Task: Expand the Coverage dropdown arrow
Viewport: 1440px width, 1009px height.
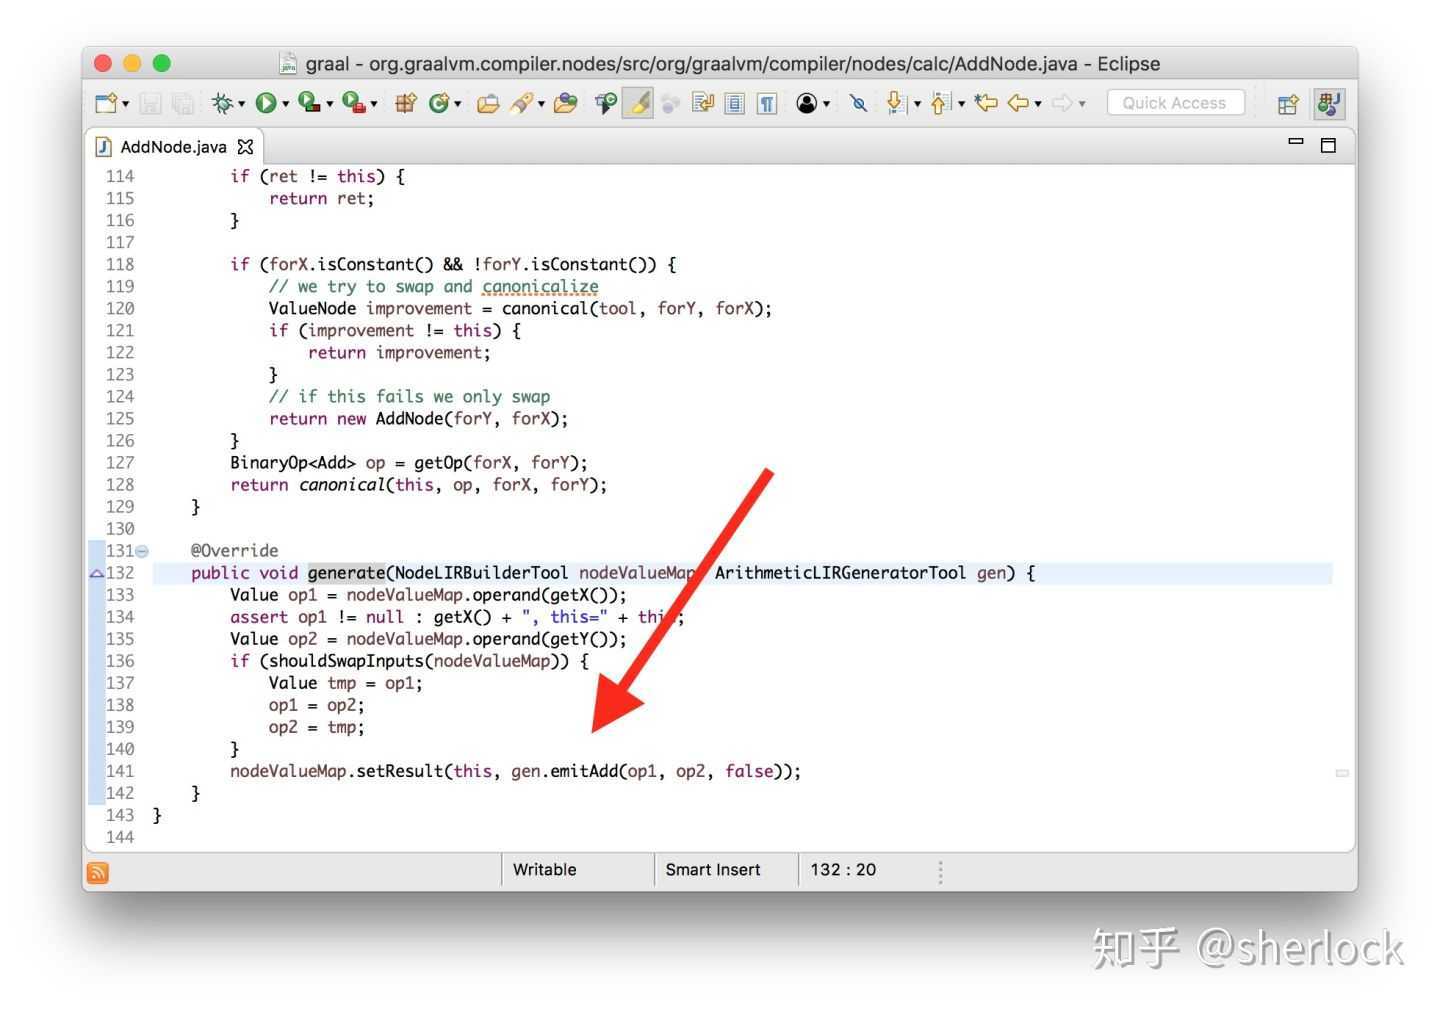Action: point(329,104)
